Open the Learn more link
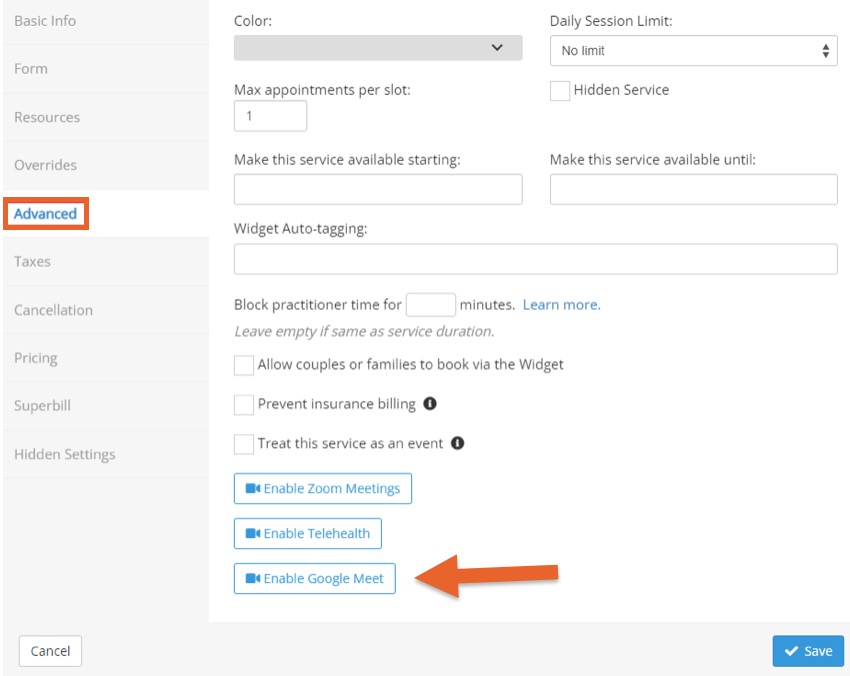This screenshot has width=850, height=676. pyautogui.click(x=561, y=305)
